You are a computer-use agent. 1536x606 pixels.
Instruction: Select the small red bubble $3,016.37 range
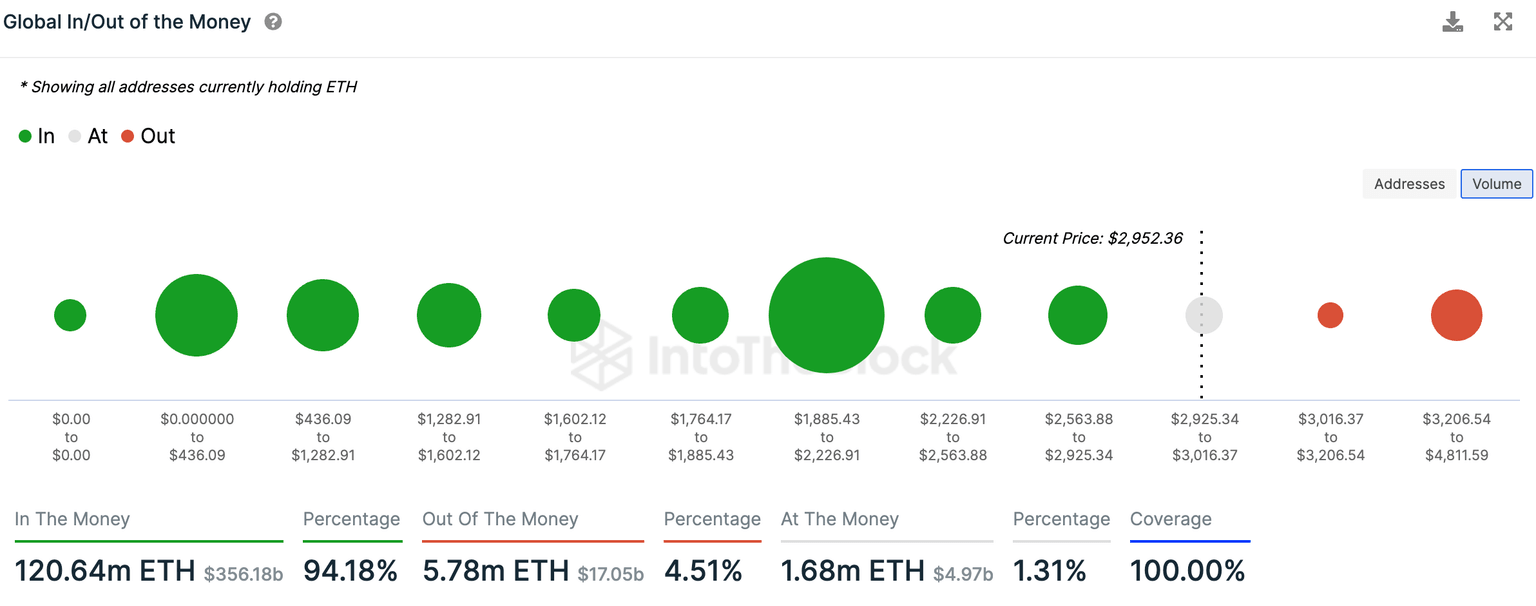click(1330, 315)
